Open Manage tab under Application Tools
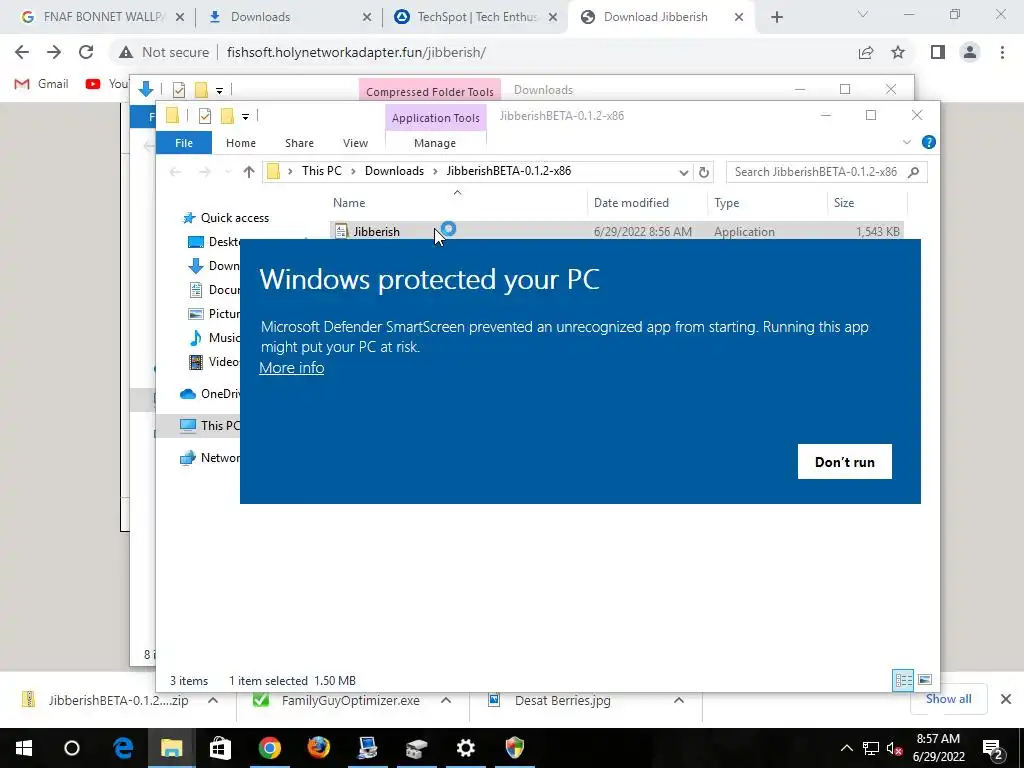This screenshot has width=1024, height=768. [435, 143]
